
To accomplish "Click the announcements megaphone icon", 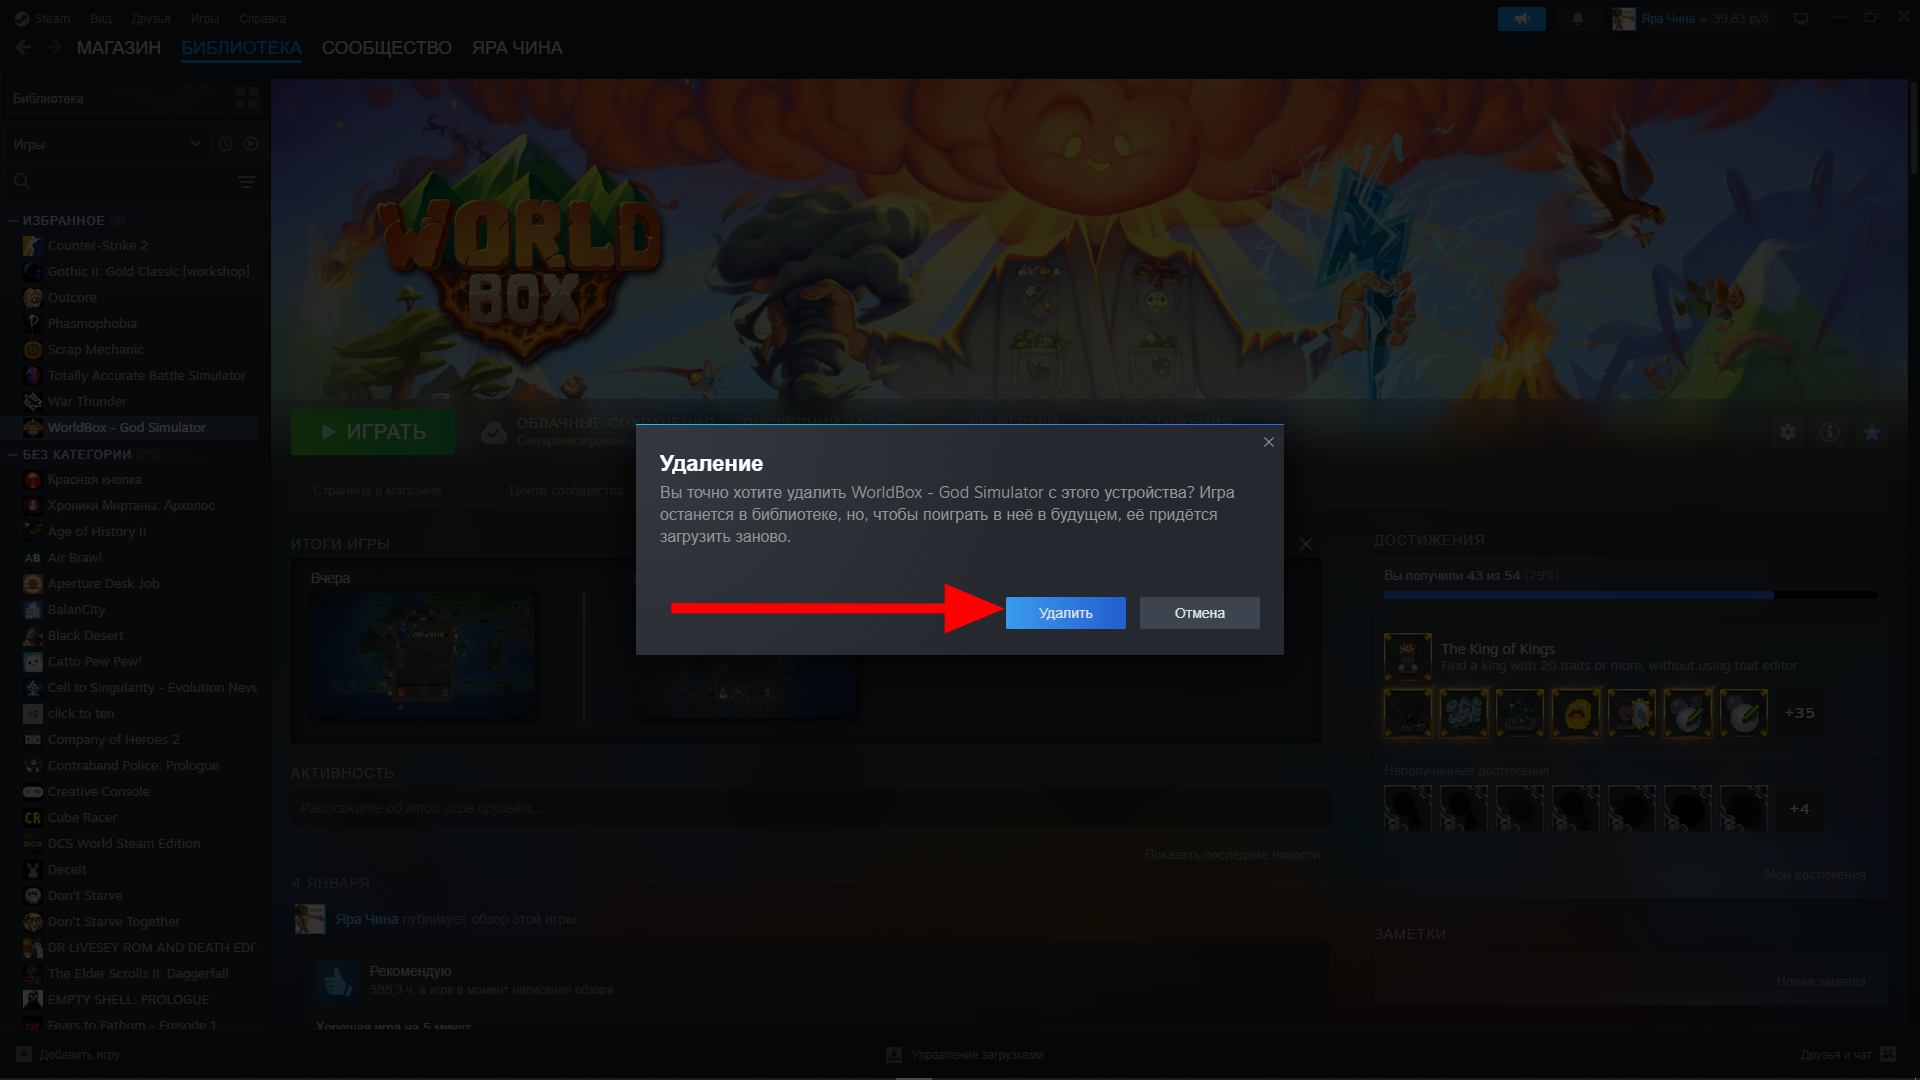I will 1521,19.
